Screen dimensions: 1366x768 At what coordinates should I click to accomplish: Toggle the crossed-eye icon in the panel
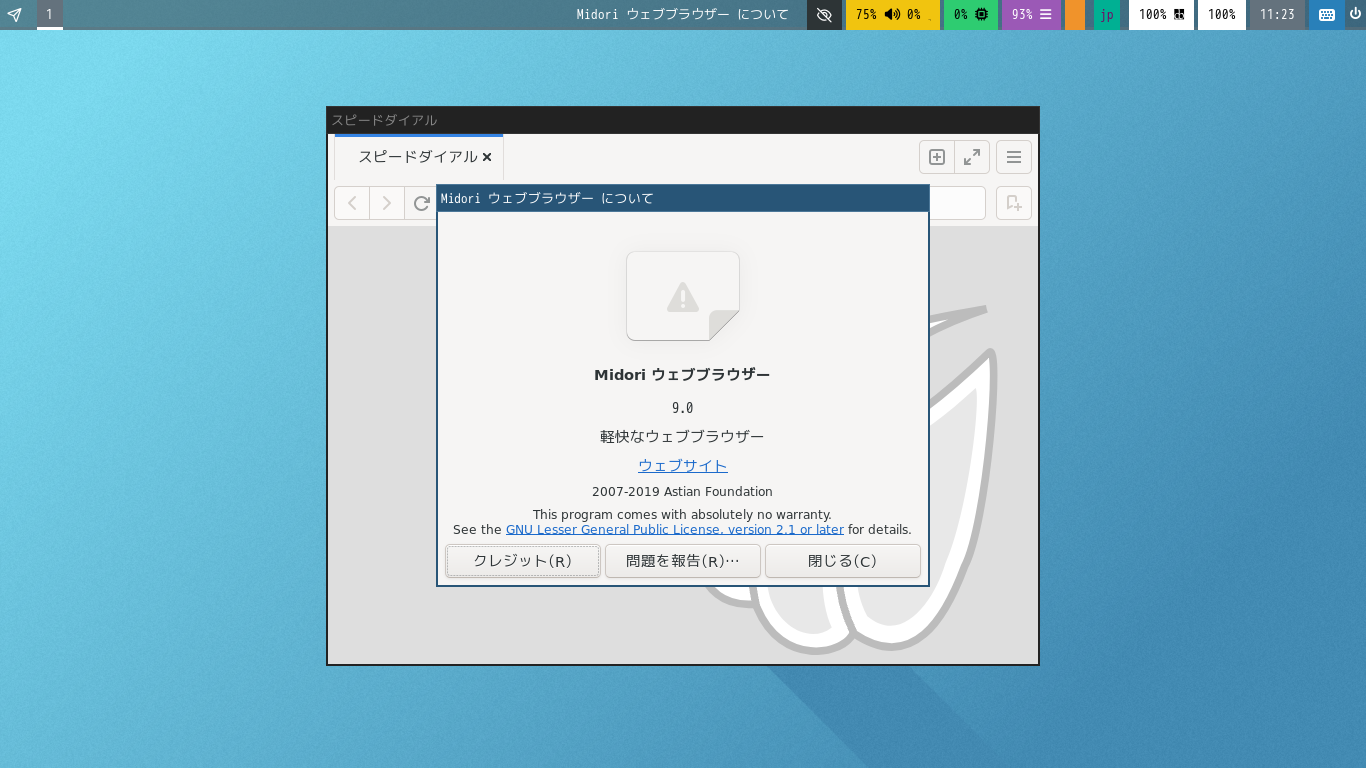(824, 15)
